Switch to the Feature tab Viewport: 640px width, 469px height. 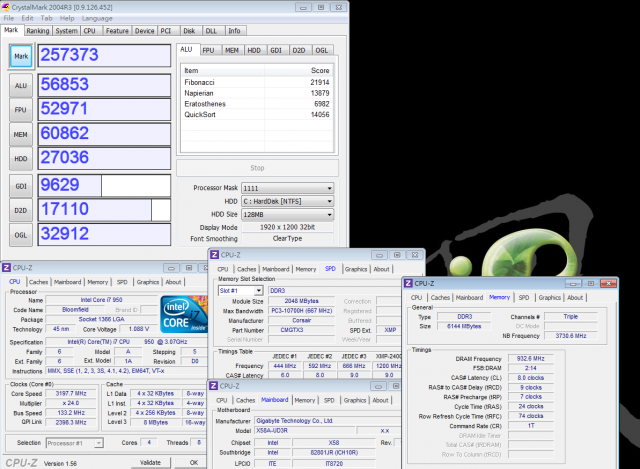[117, 31]
